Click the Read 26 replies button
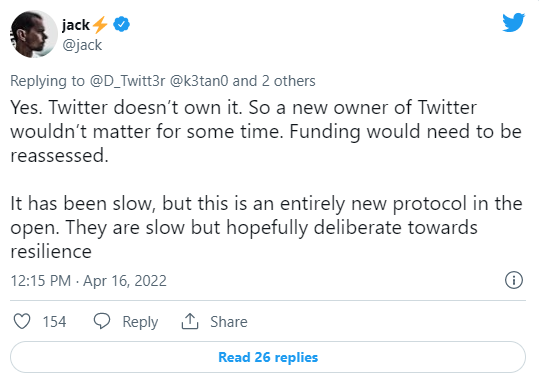Image resolution: width=539 pixels, height=385 pixels. click(268, 357)
